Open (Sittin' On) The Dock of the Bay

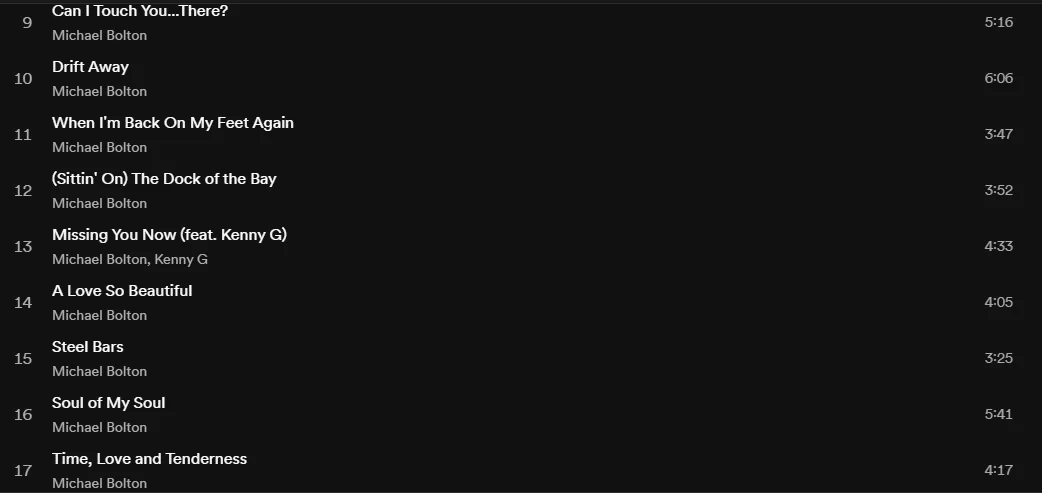164,179
